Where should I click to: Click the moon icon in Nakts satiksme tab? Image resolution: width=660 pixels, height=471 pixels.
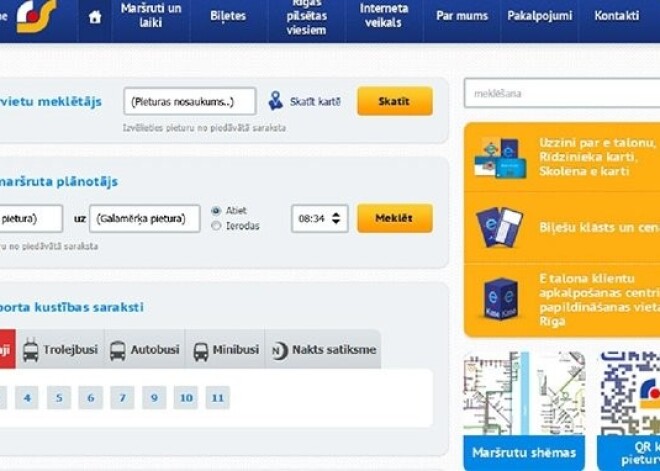coord(279,351)
